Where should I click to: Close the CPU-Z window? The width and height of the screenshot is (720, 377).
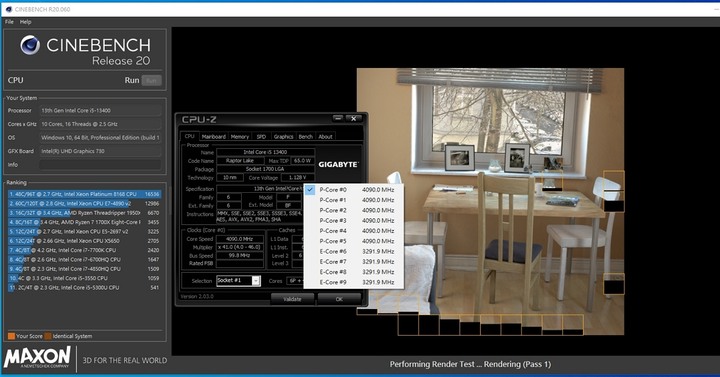[354, 118]
